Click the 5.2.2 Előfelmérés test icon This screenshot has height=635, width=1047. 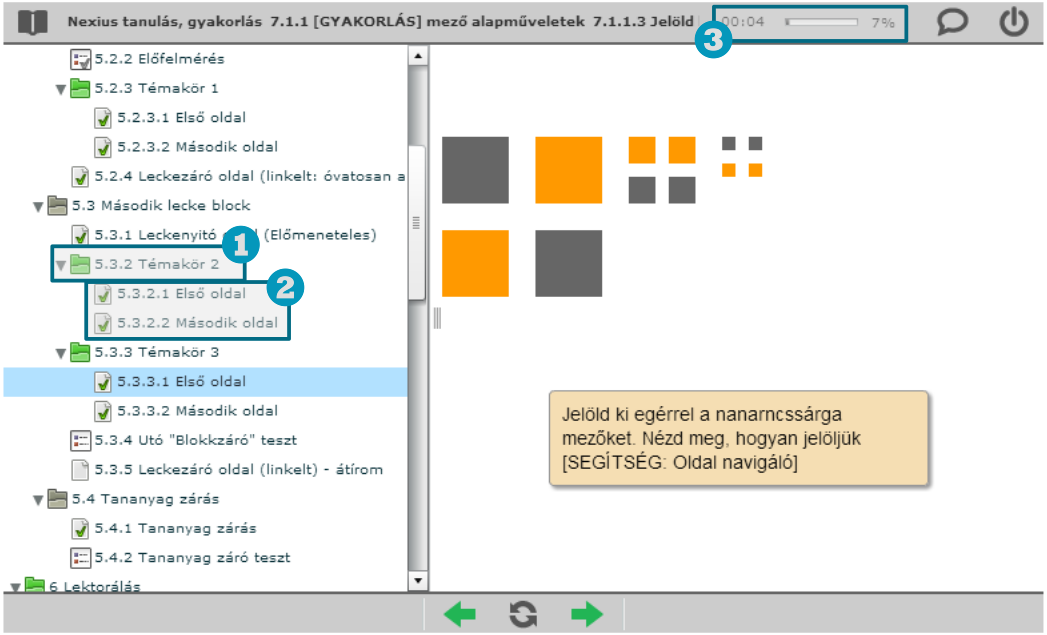pos(81,59)
